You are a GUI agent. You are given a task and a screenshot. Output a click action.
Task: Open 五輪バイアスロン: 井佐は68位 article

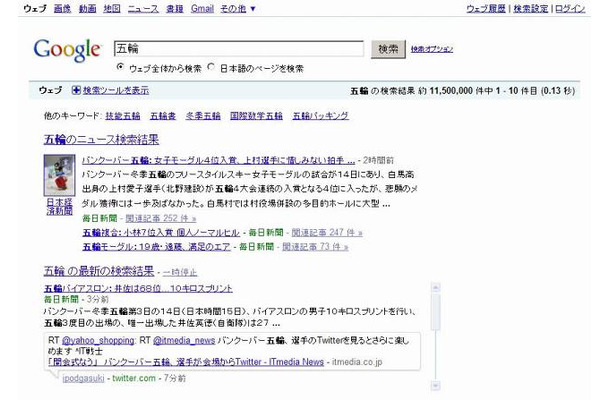(x=138, y=288)
